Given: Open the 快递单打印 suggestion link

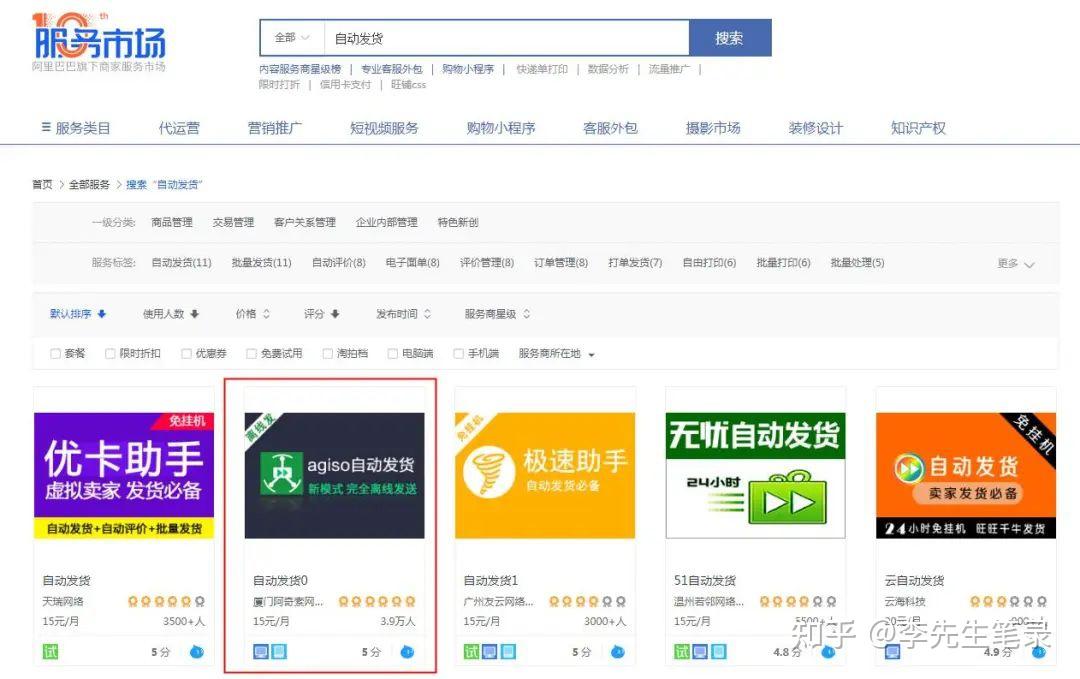Looking at the screenshot, I should pyautogui.click(x=542, y=69).
